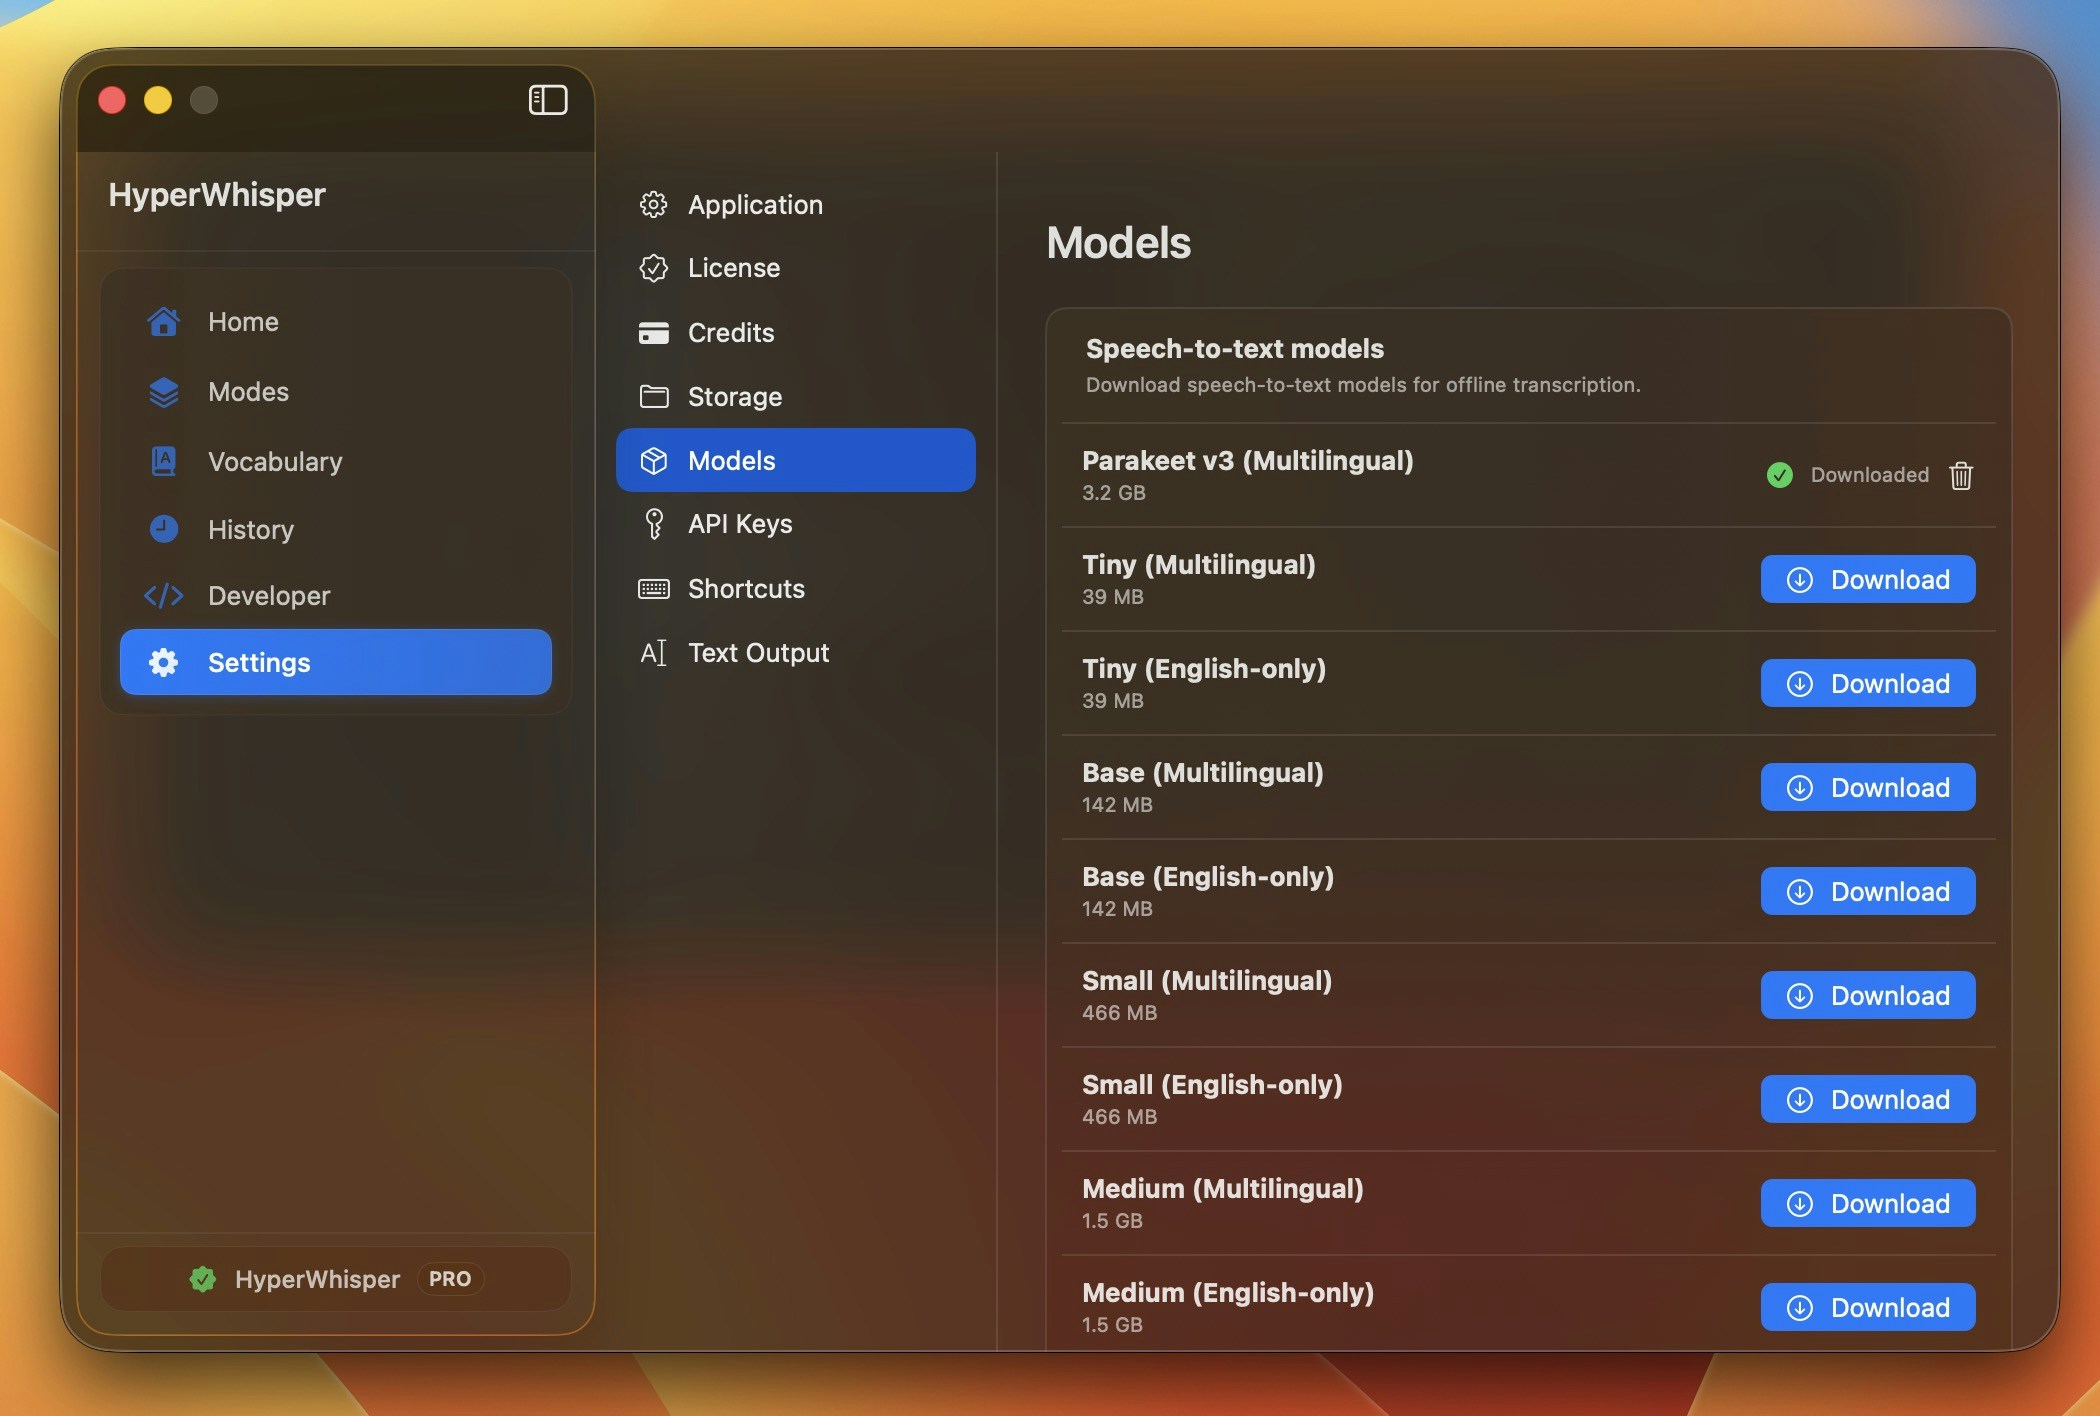Click the Home house icon
The image size is (2100, 1416).
(x=163, y=322)
